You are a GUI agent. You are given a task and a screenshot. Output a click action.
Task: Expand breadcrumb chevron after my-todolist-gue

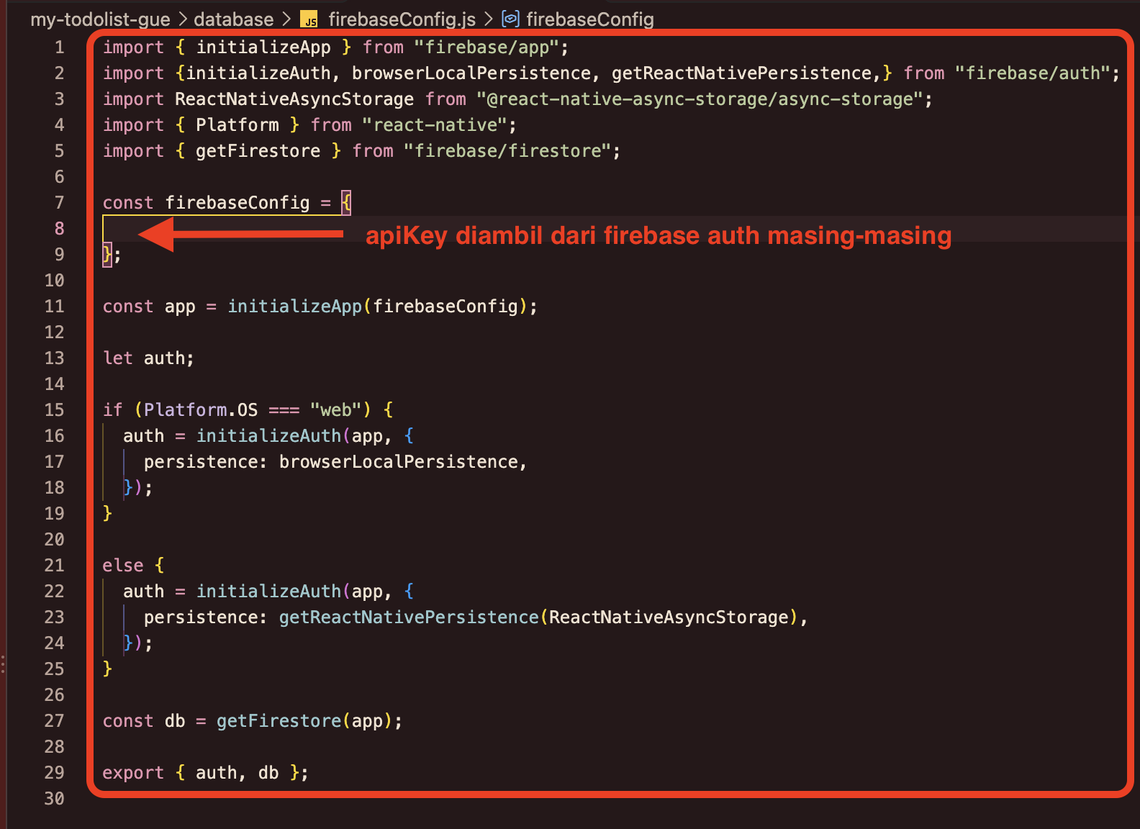tap(182, 19)
